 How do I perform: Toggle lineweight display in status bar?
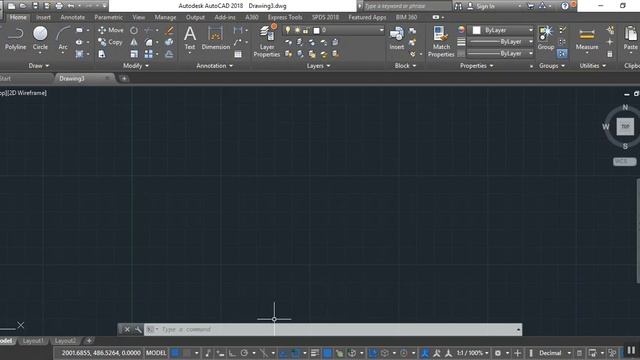pos(315,353)
